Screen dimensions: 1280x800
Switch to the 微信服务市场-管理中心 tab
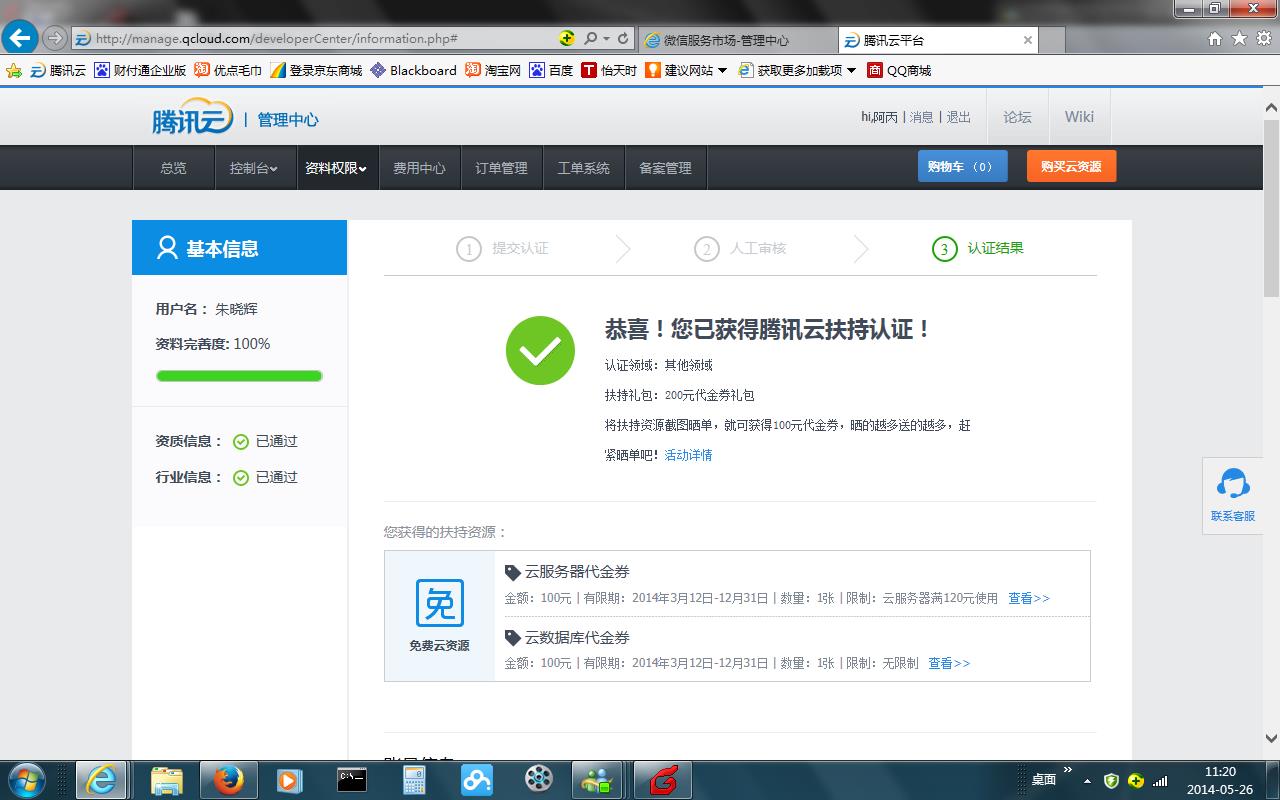(x=738, y=40)
